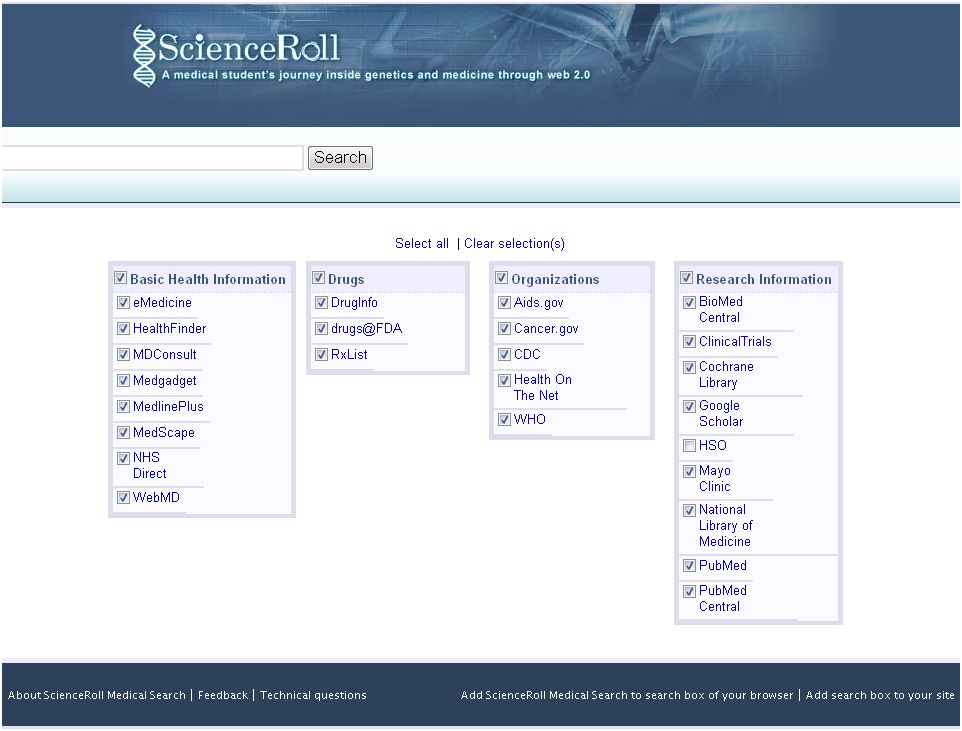Screen dimensions: 962x731
Task: Enable the unchecked HSO checkbox
Action: pos(689,446)
